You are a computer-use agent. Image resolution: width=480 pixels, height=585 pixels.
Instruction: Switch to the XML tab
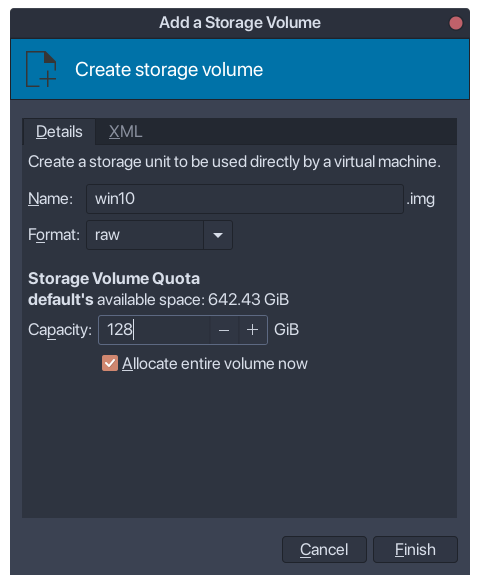pos(125,132)
